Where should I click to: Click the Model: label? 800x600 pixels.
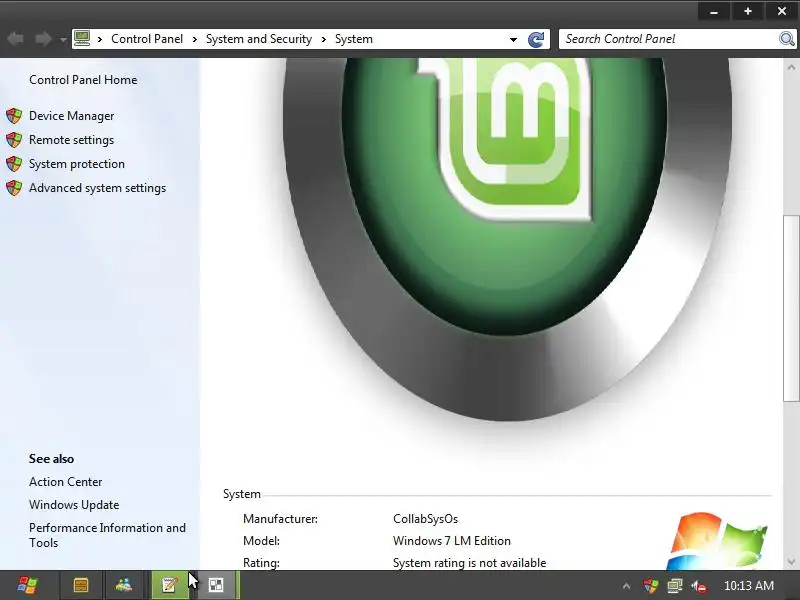click(x=261, y=541)
